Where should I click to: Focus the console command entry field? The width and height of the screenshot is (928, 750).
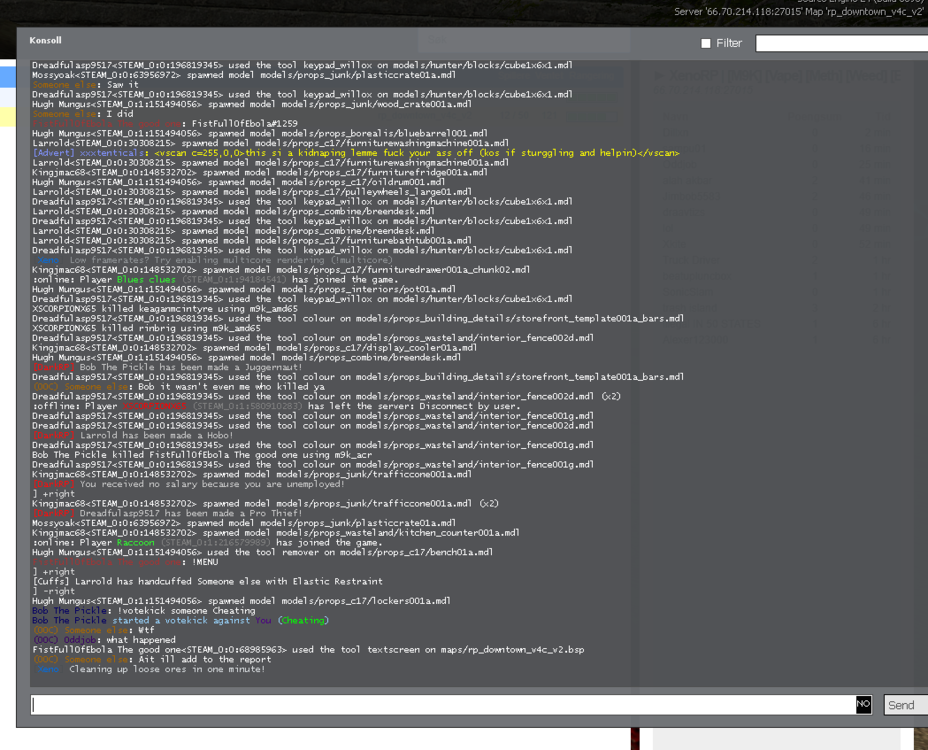[440, 705]
